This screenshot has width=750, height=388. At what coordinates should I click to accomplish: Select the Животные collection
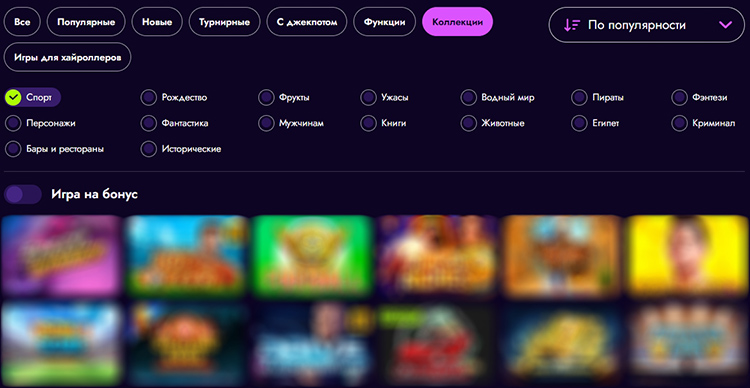point(493,123)
